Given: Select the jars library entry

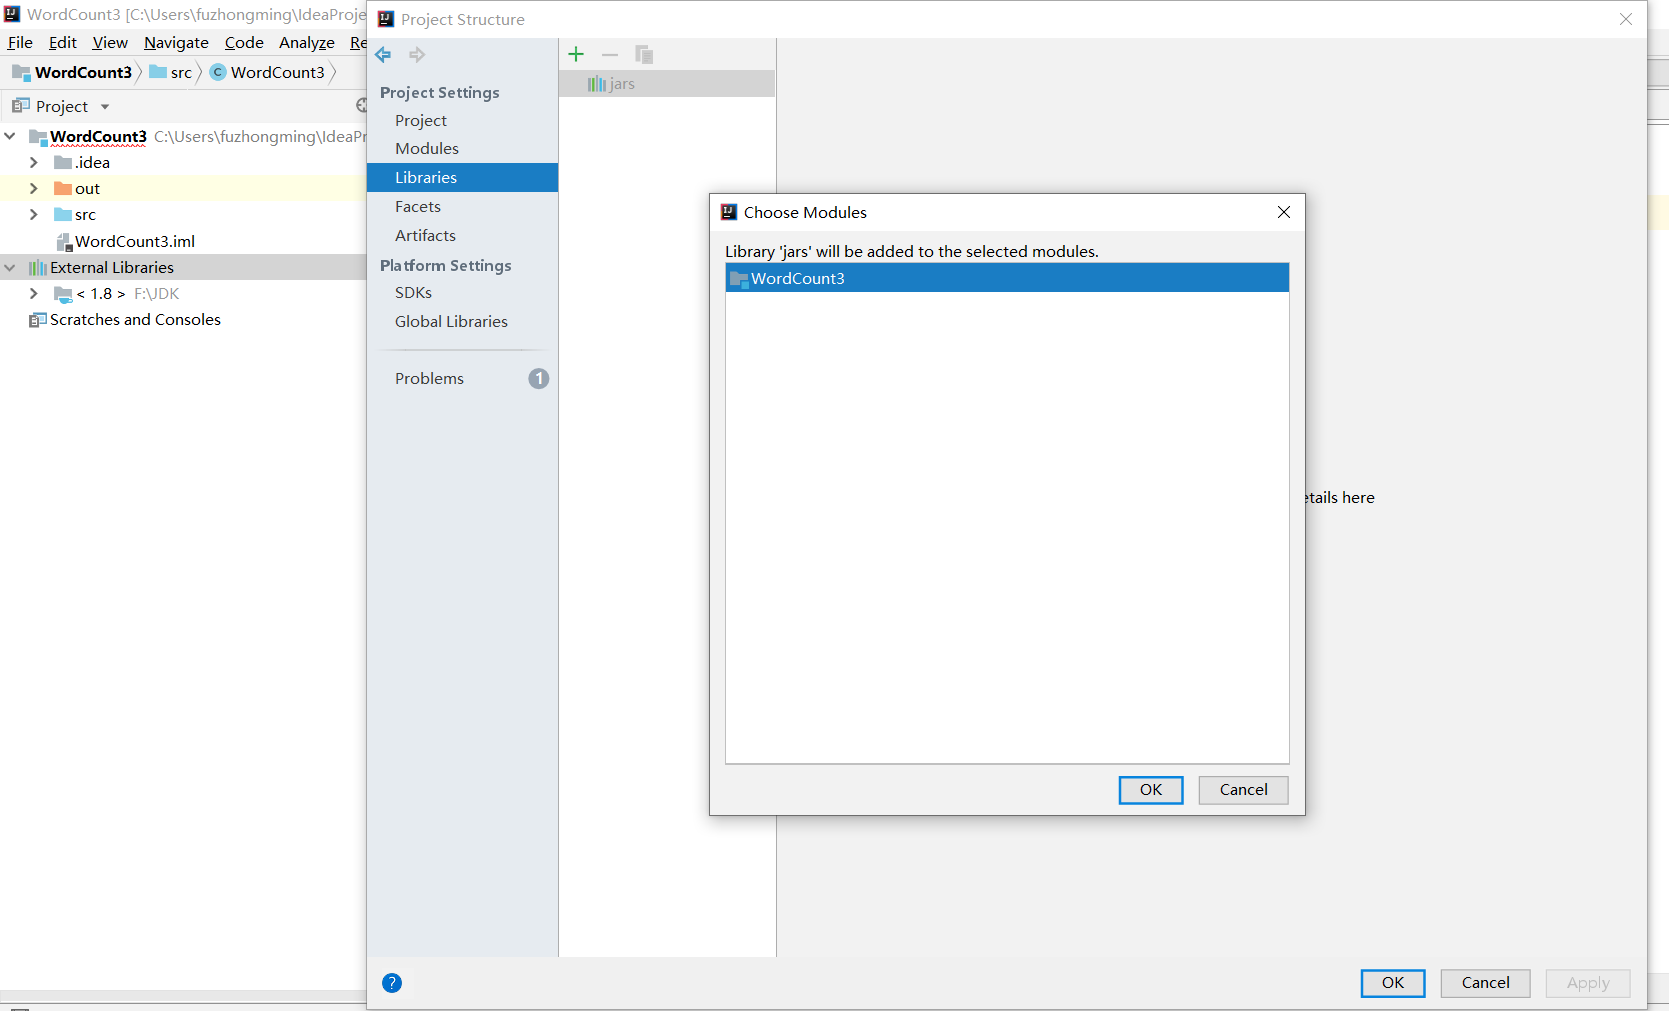Looking at the screenshot, I should 619,83.
